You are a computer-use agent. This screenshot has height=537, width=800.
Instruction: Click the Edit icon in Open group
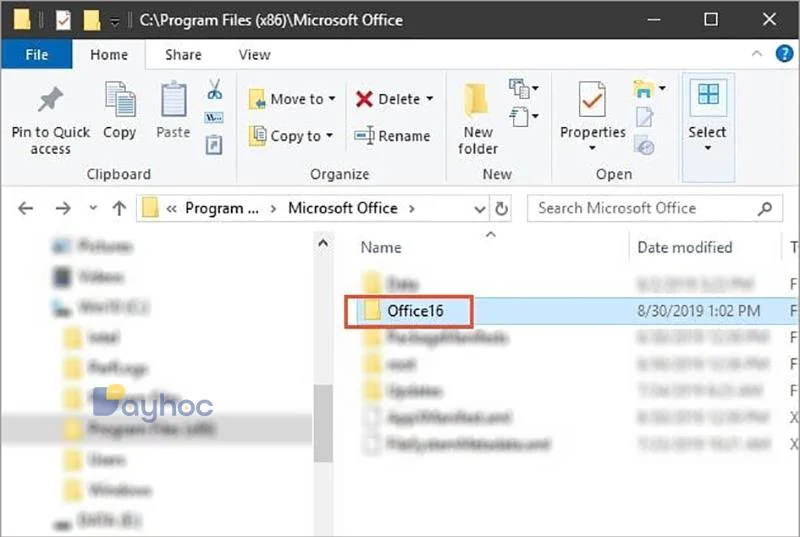(x=644, y=117)
